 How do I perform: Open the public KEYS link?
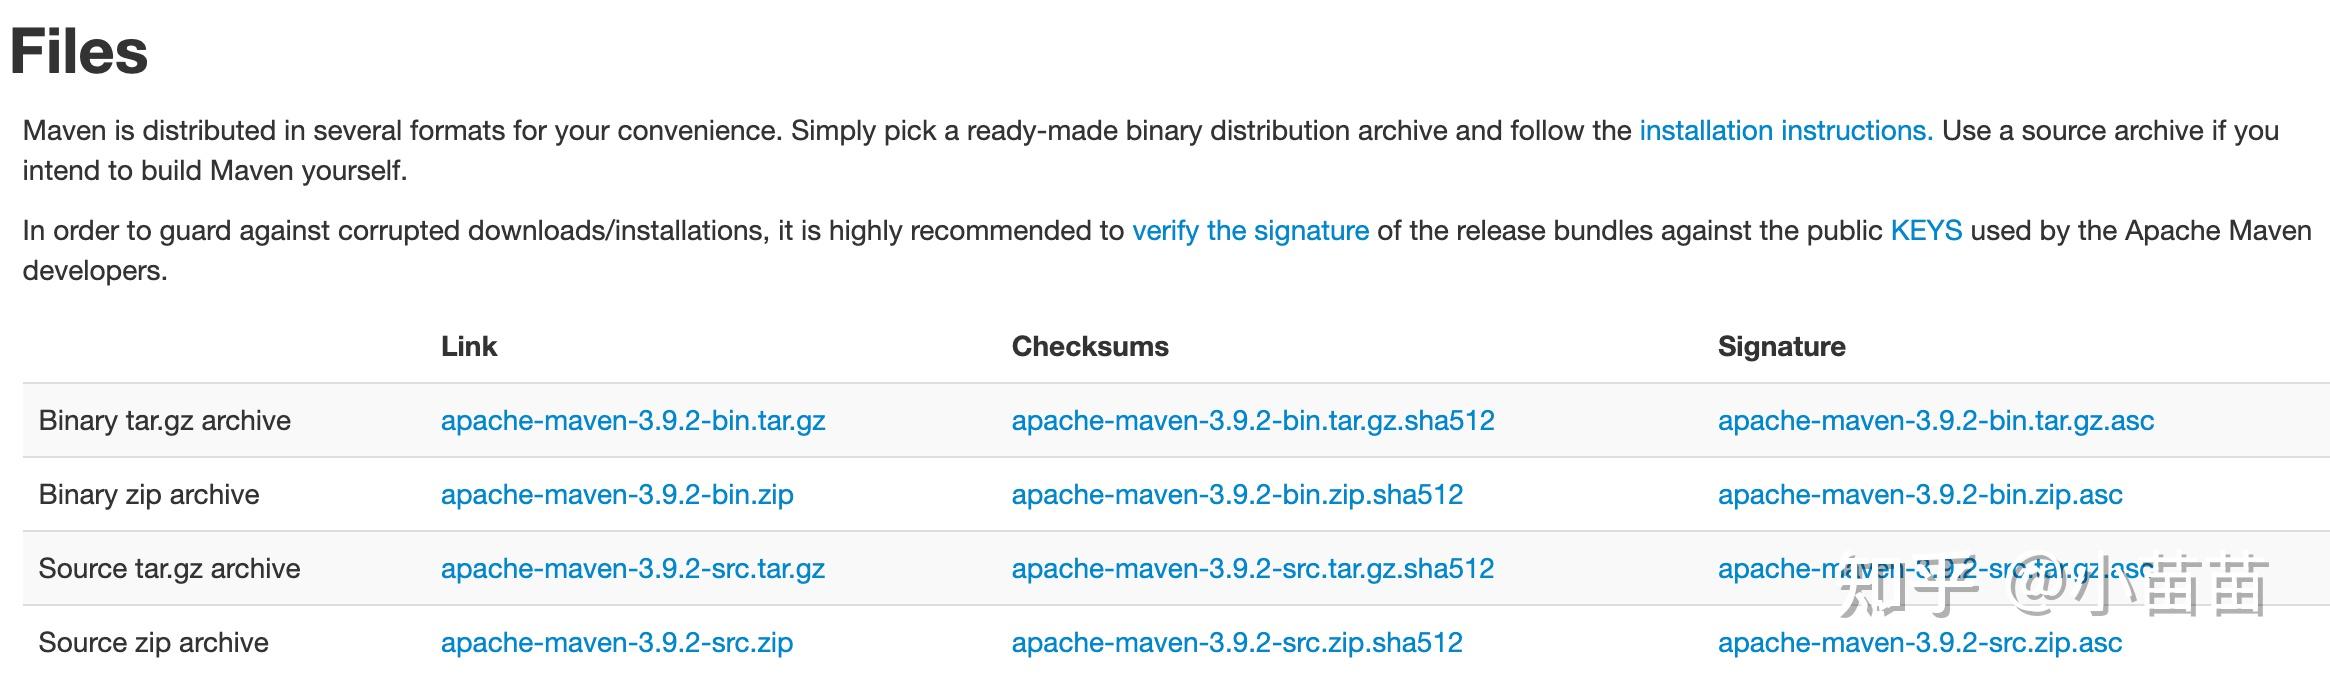point(1926,231)
